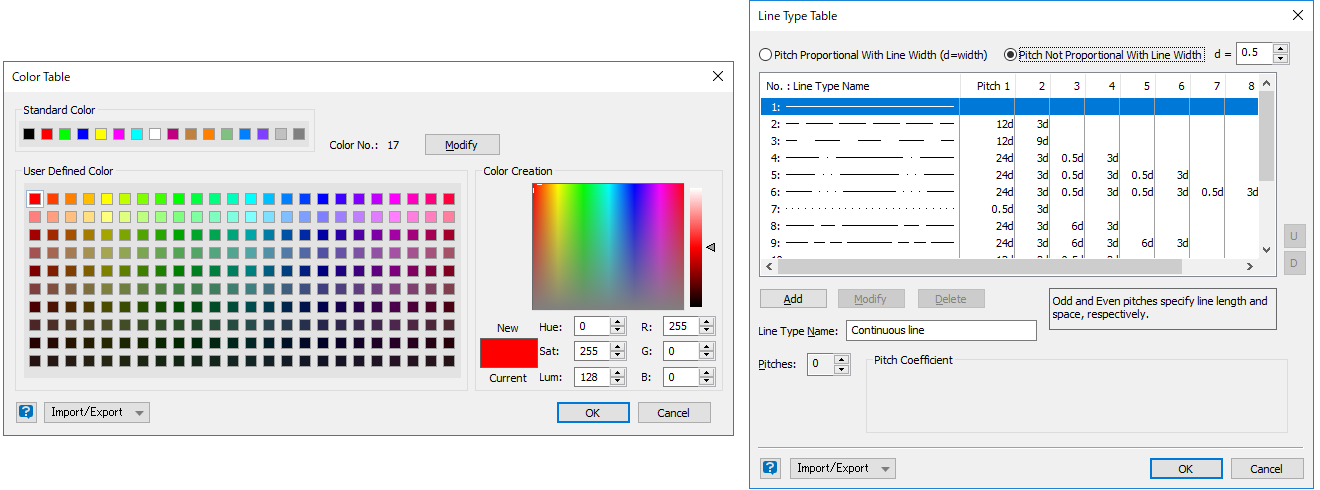
Task: Click the help icon in Line Type Table
Action: tap(770, 468)
